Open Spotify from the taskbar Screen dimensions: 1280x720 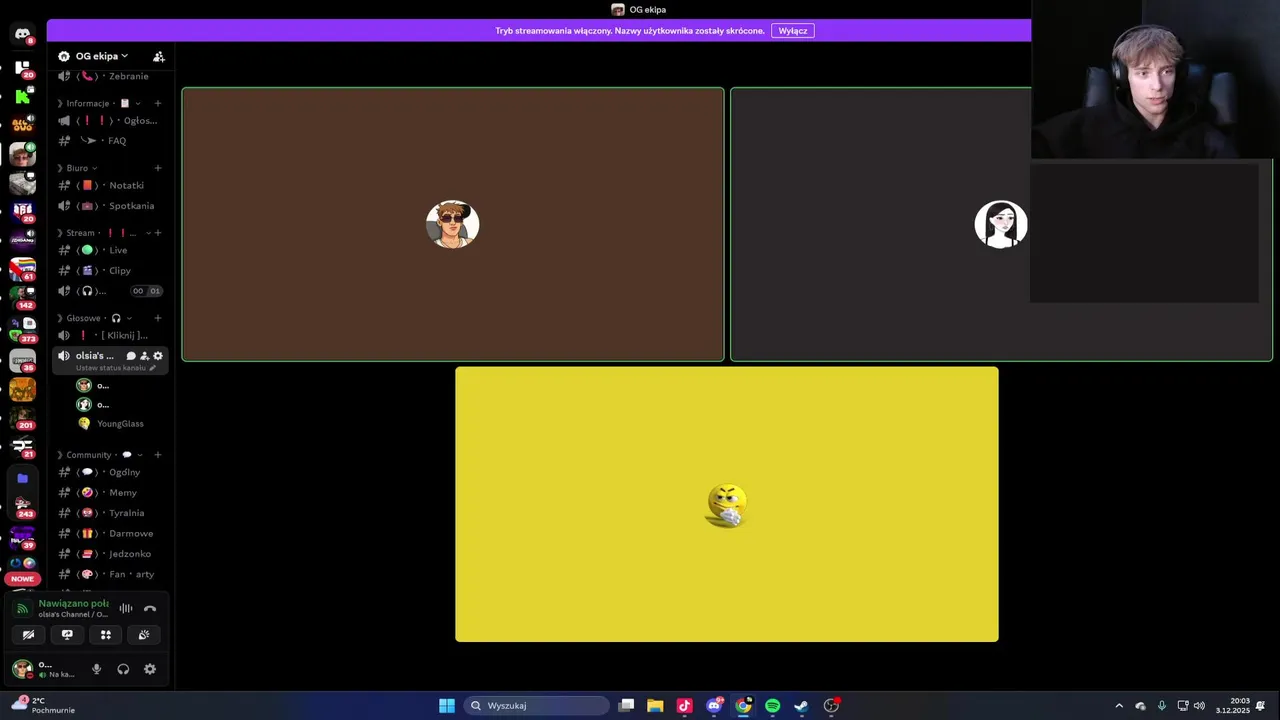(x=772, y=706)
